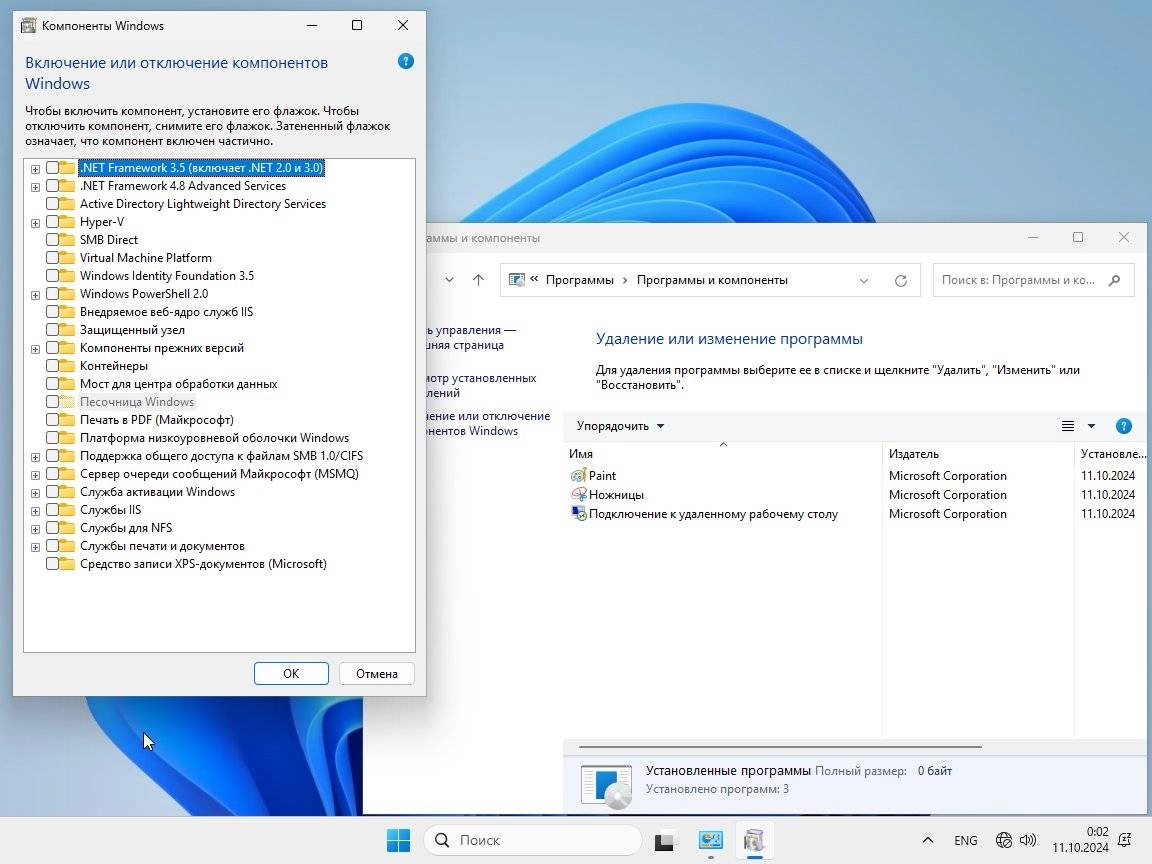Click the blue help icon in Windows Features dialog
The image size is (1152, 864).
pos(406,62)
